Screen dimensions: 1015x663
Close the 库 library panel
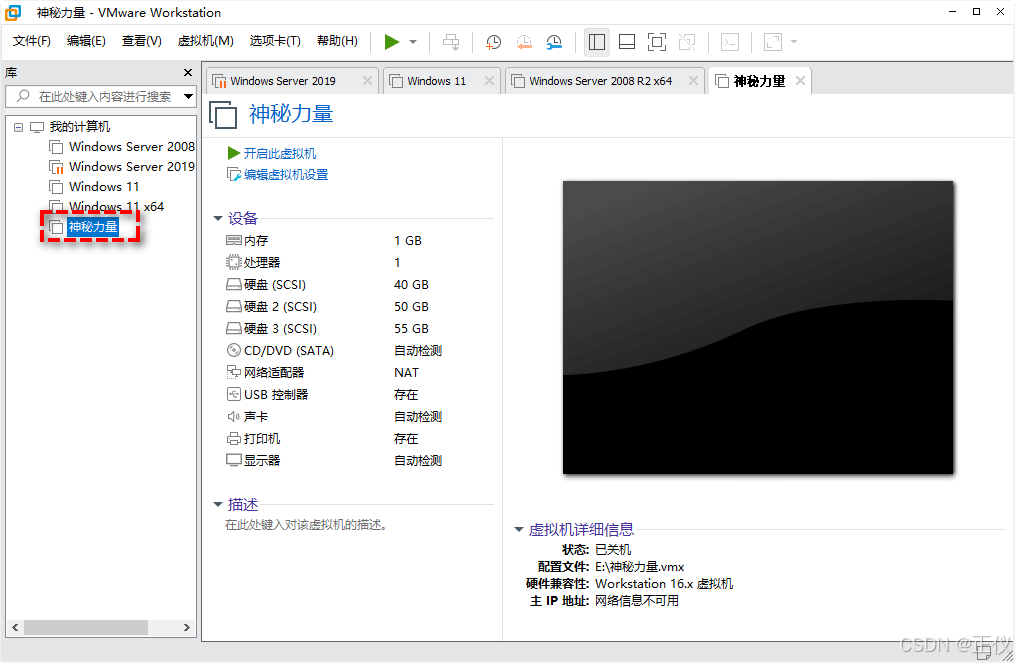click(188, 73)
